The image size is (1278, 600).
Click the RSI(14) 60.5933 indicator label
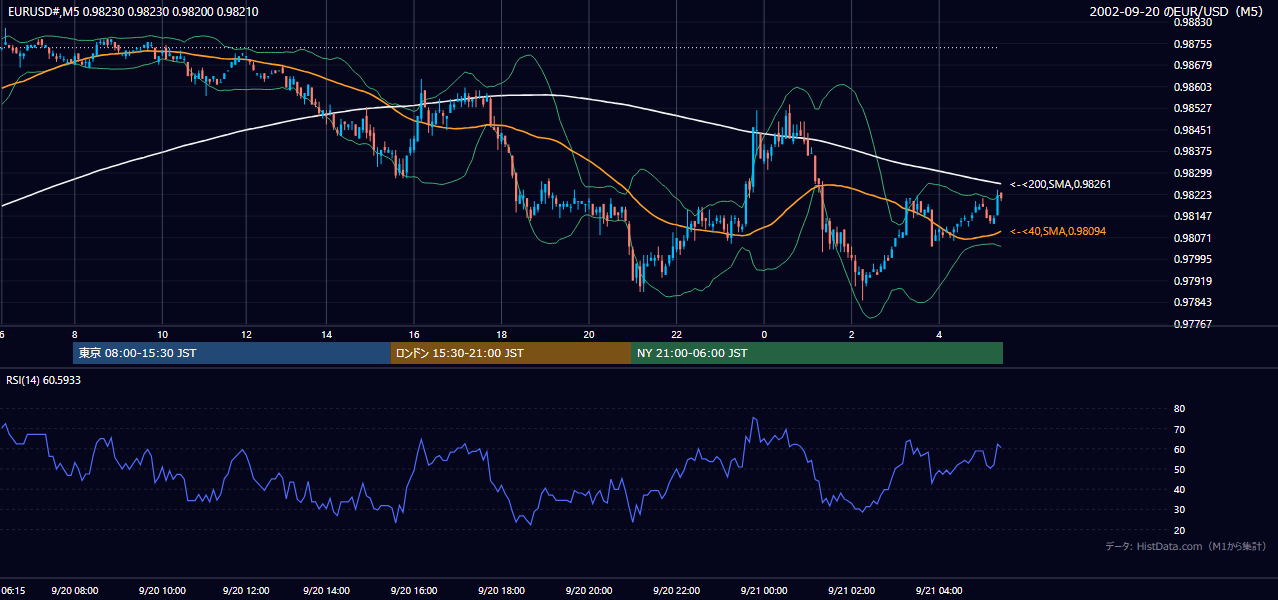pyautogui.click(x=43, y=380)
